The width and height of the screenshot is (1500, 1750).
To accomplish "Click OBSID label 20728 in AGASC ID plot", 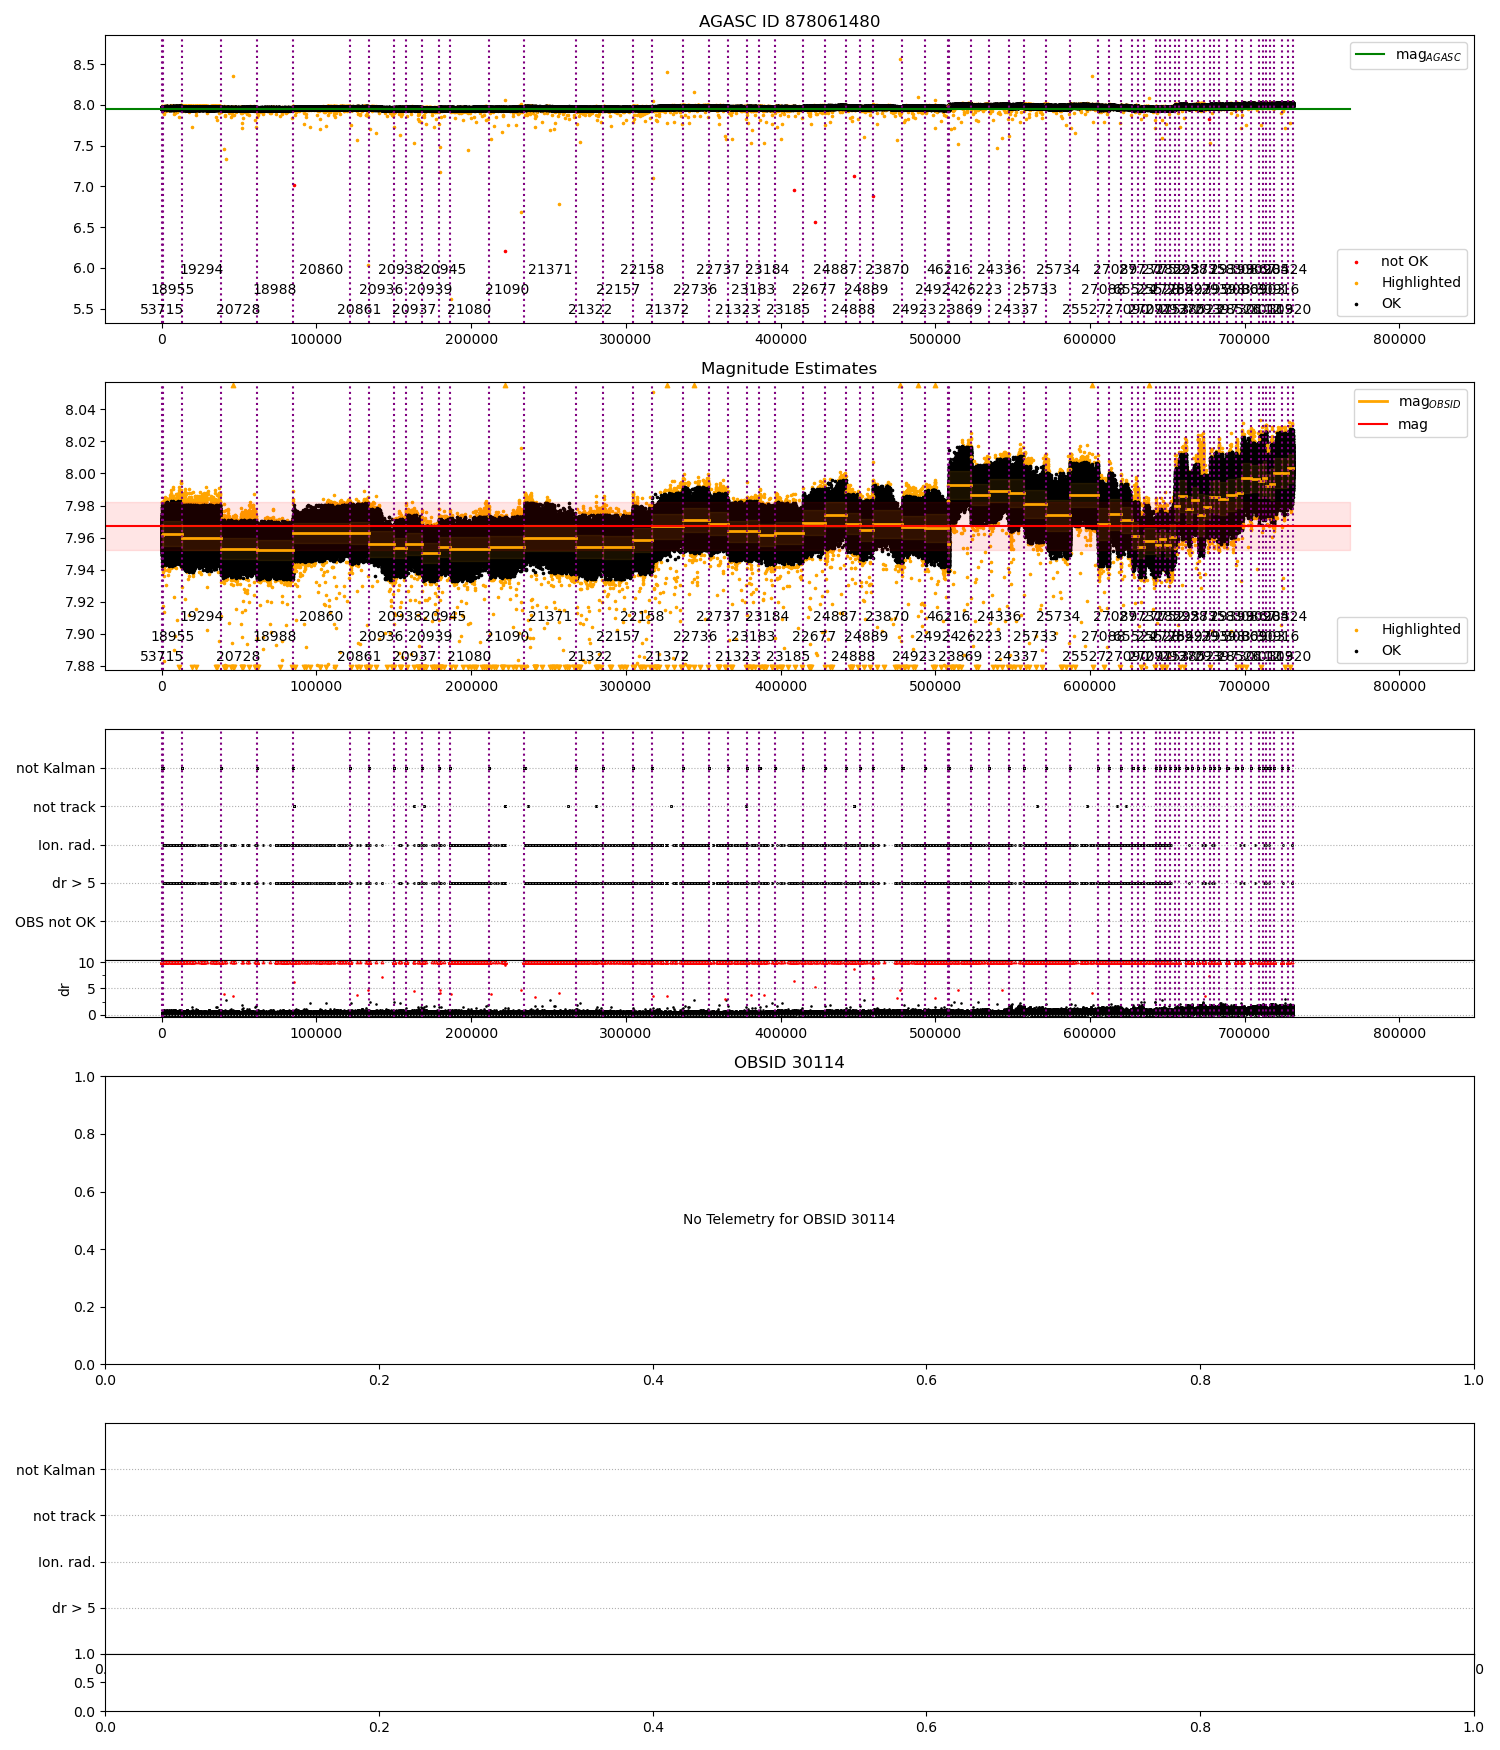I will 238,310.
